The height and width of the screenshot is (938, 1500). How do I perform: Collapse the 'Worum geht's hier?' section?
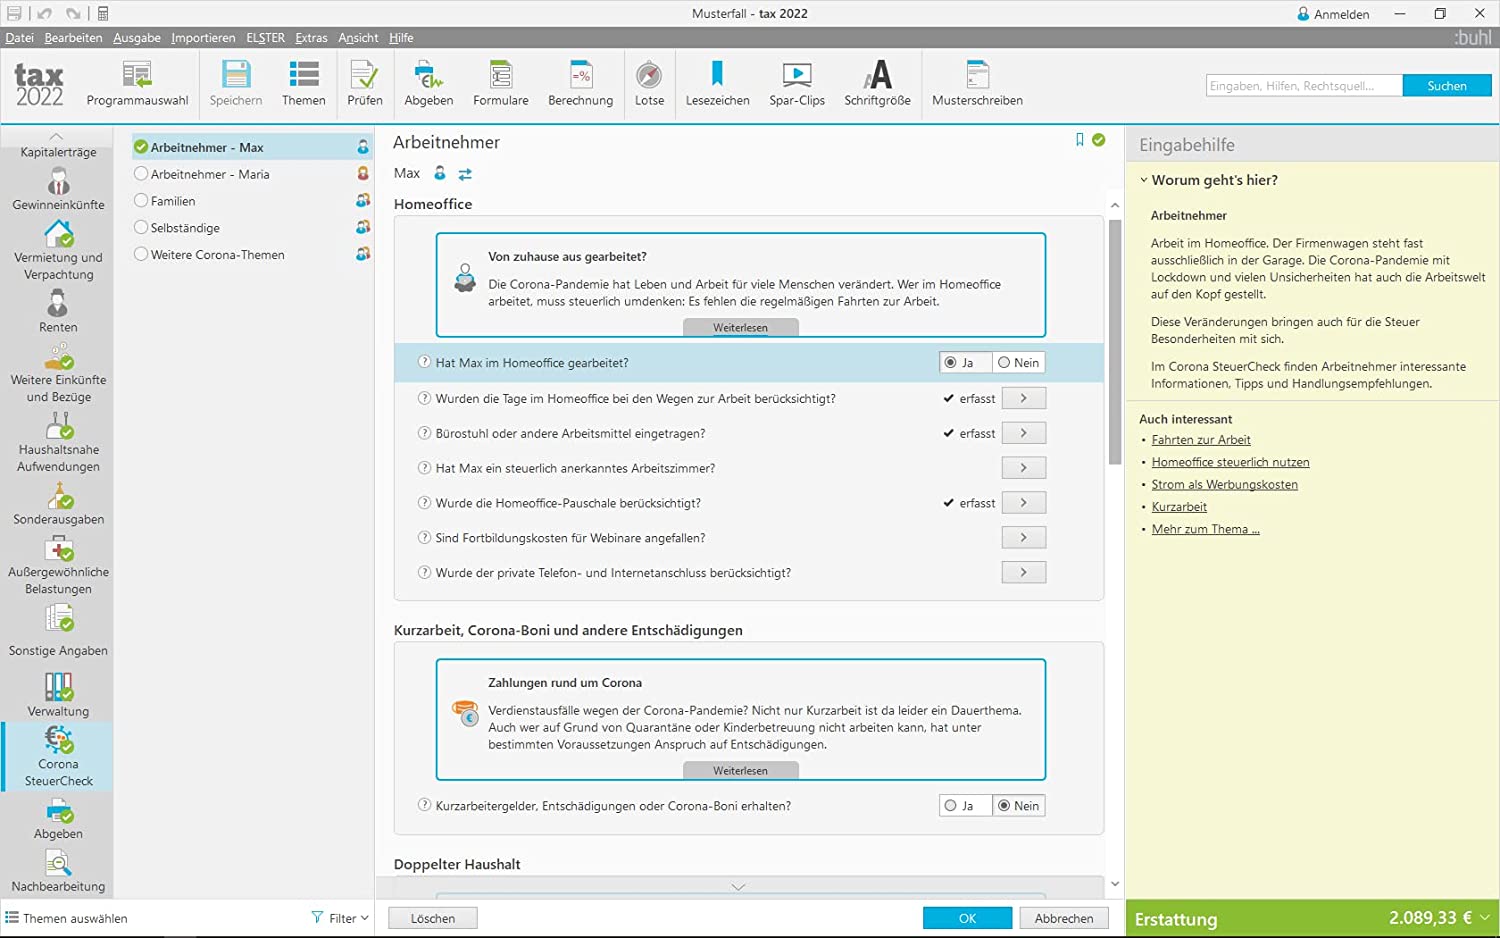click(1144, 181)
